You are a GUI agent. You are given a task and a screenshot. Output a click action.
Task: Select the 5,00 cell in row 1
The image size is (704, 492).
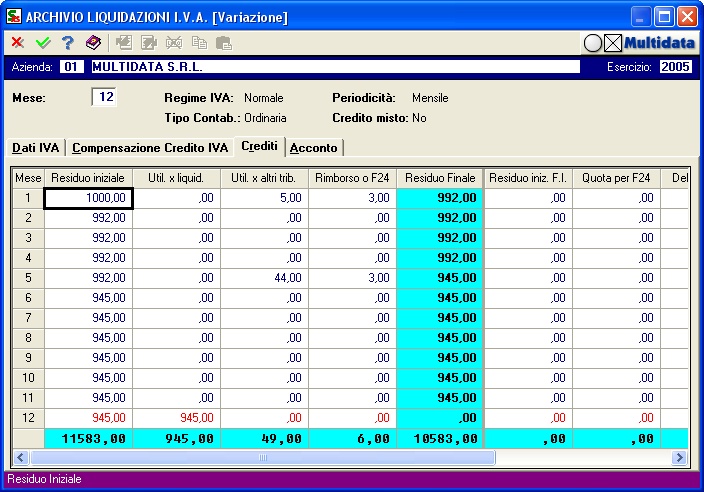coord(264,198)
